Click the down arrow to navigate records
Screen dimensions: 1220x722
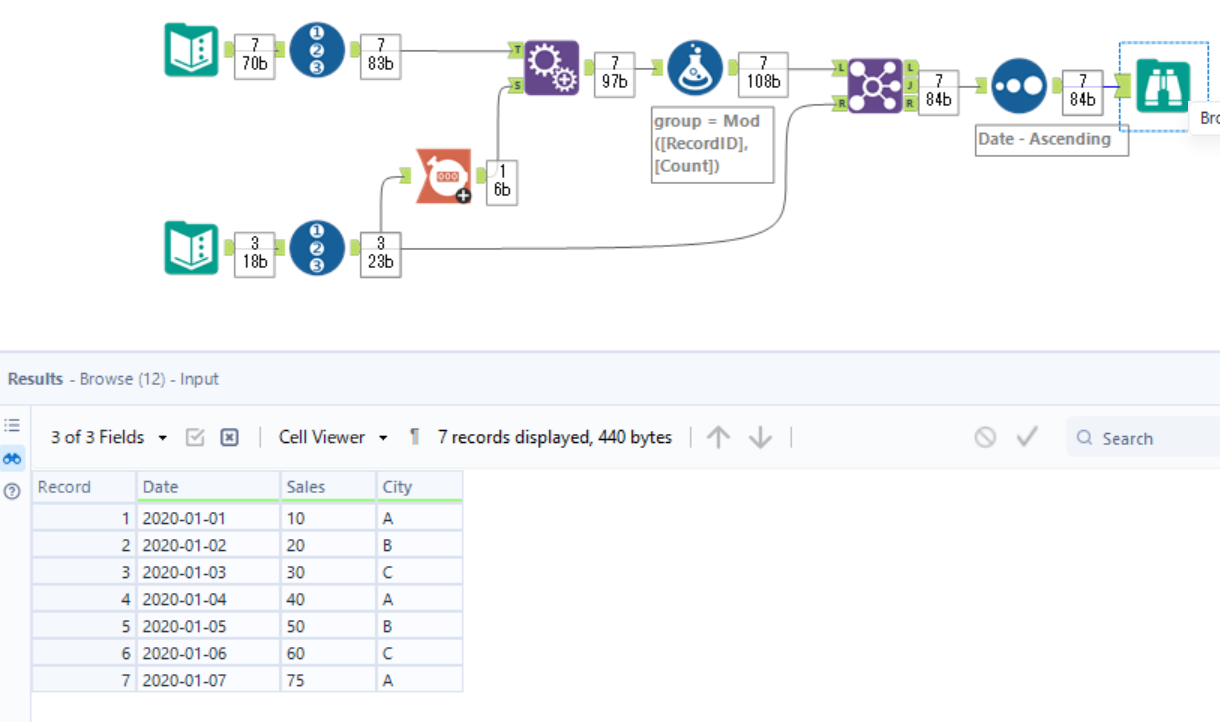[x=761, y=437]
